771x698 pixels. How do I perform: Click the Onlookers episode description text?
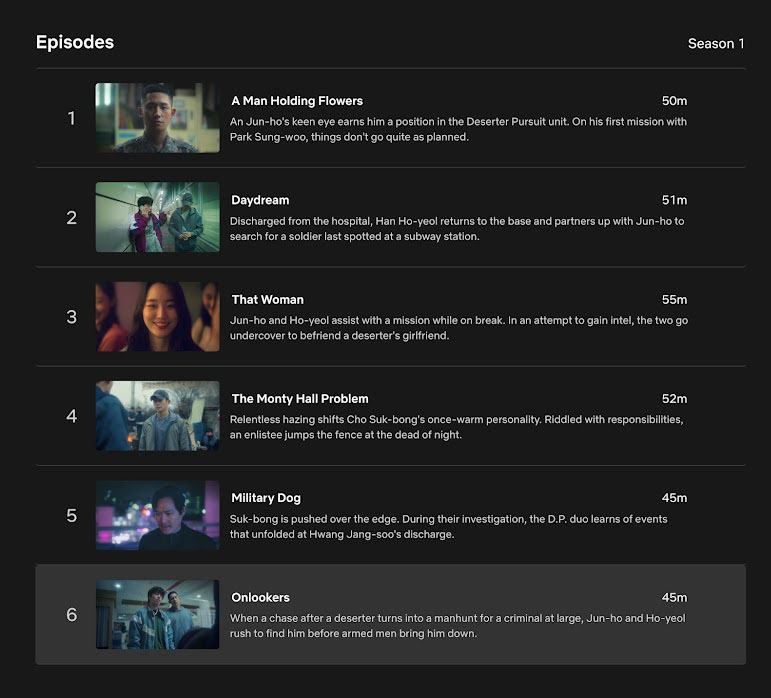coord(458,626)
